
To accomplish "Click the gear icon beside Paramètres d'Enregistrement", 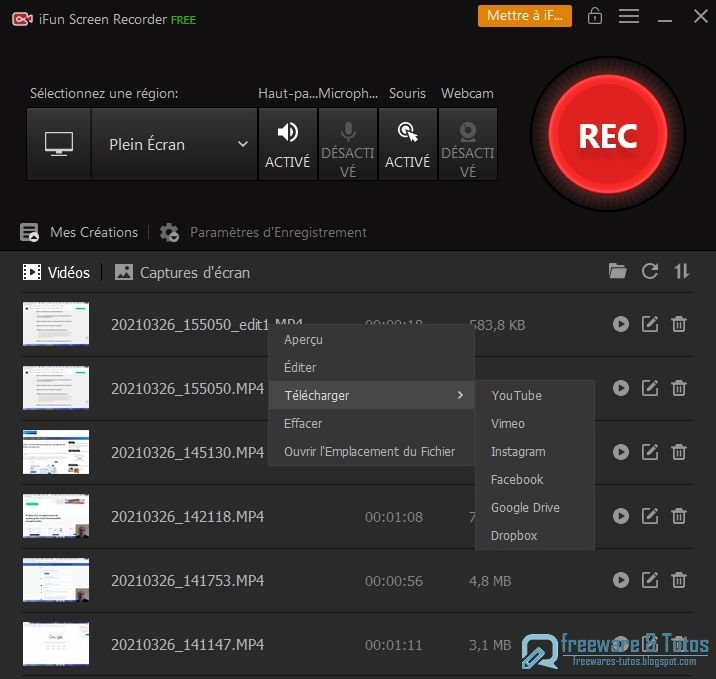I will pyautogui.click(x=169, y=232).
